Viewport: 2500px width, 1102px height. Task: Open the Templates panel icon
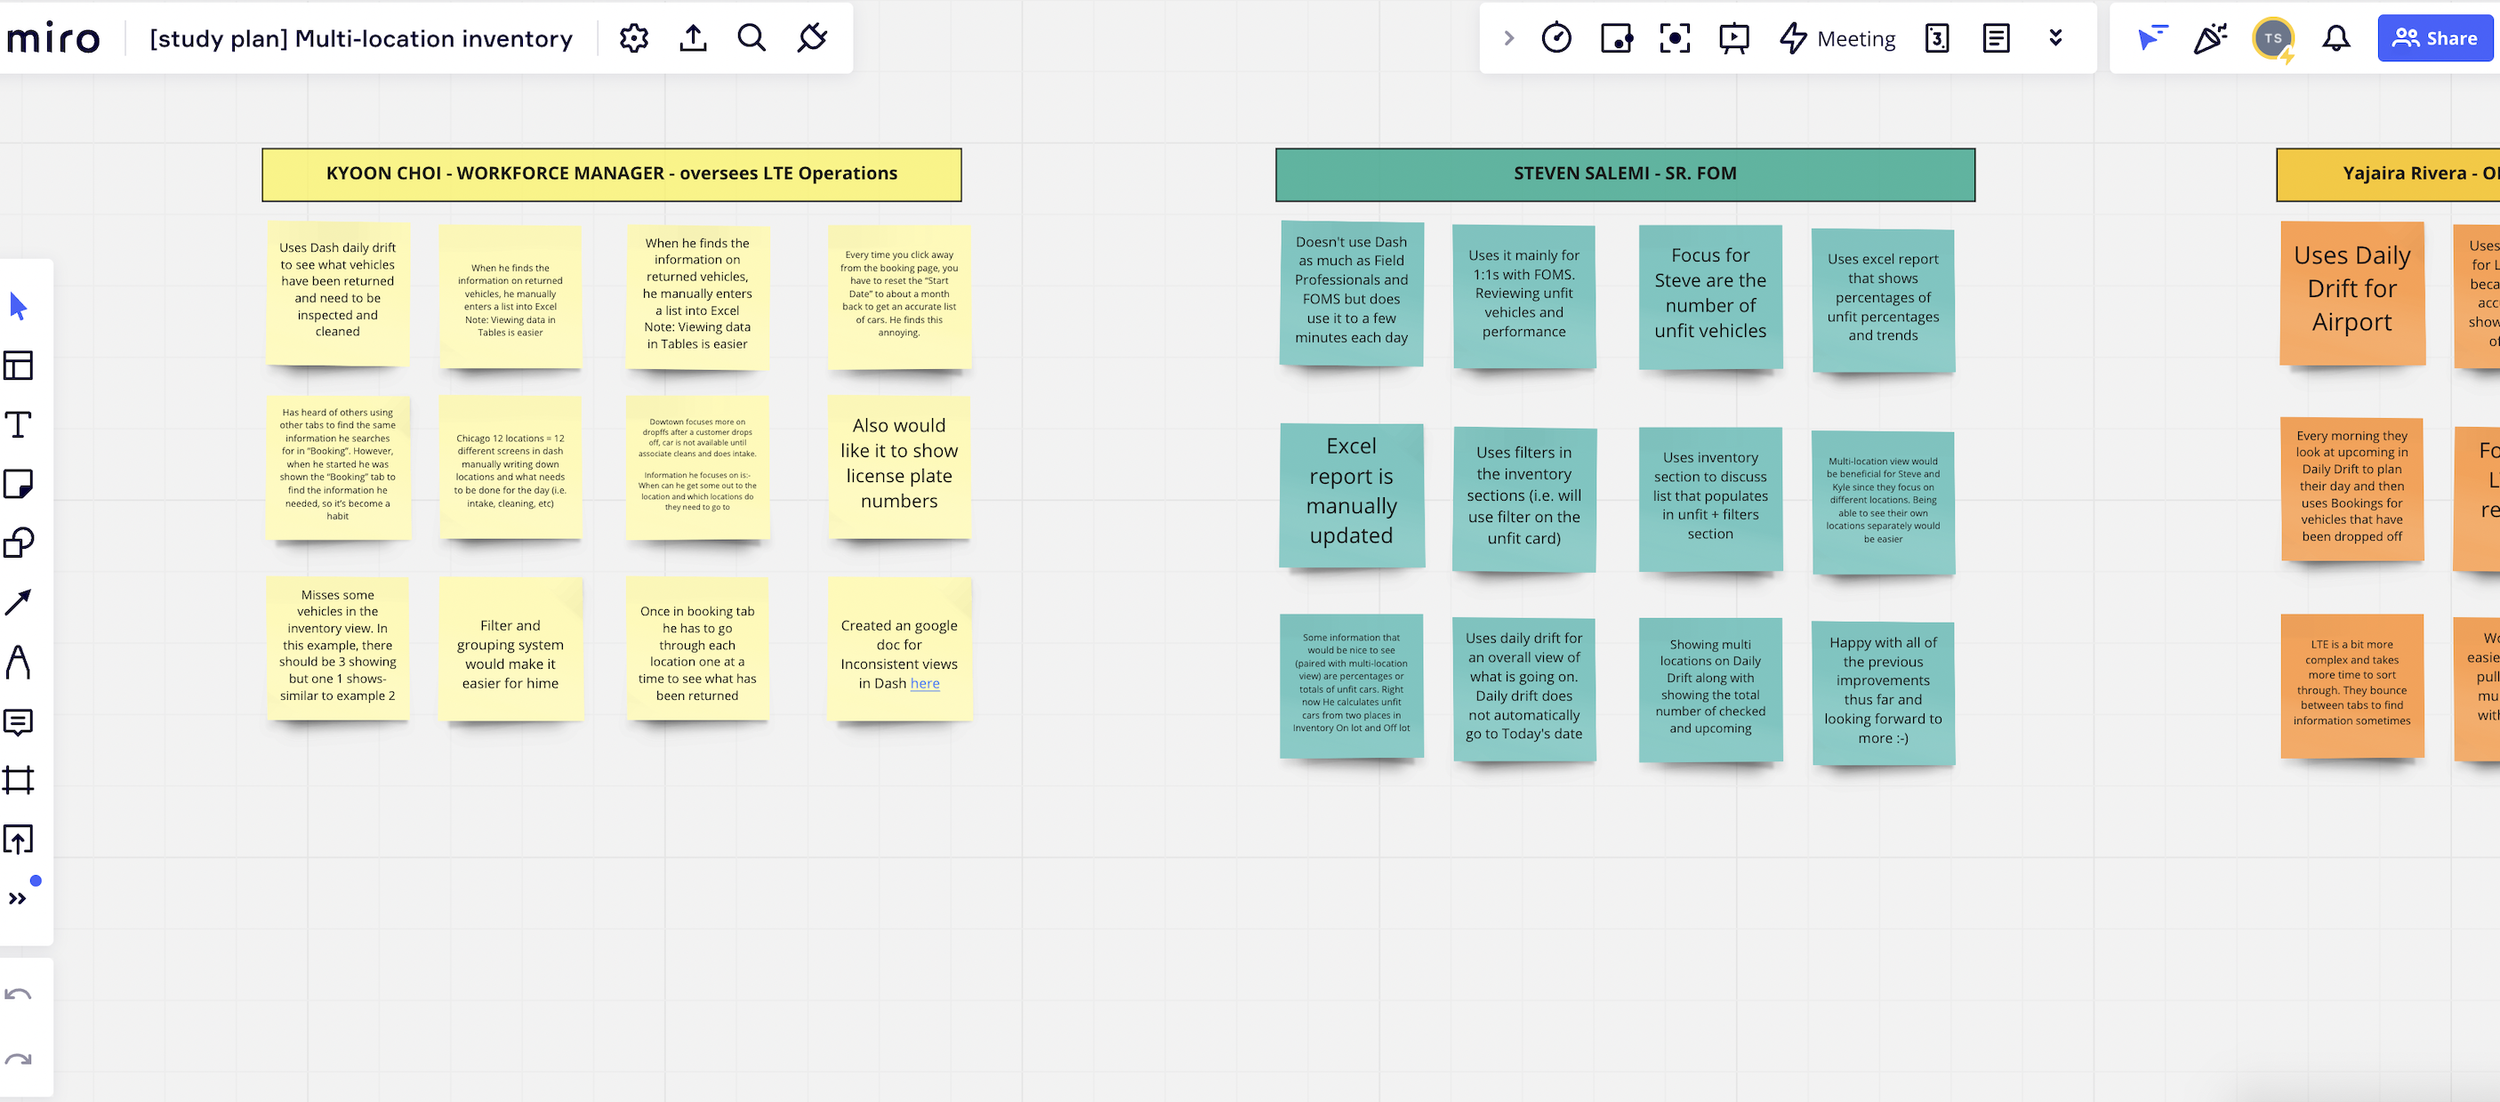(x=19, y=366)
